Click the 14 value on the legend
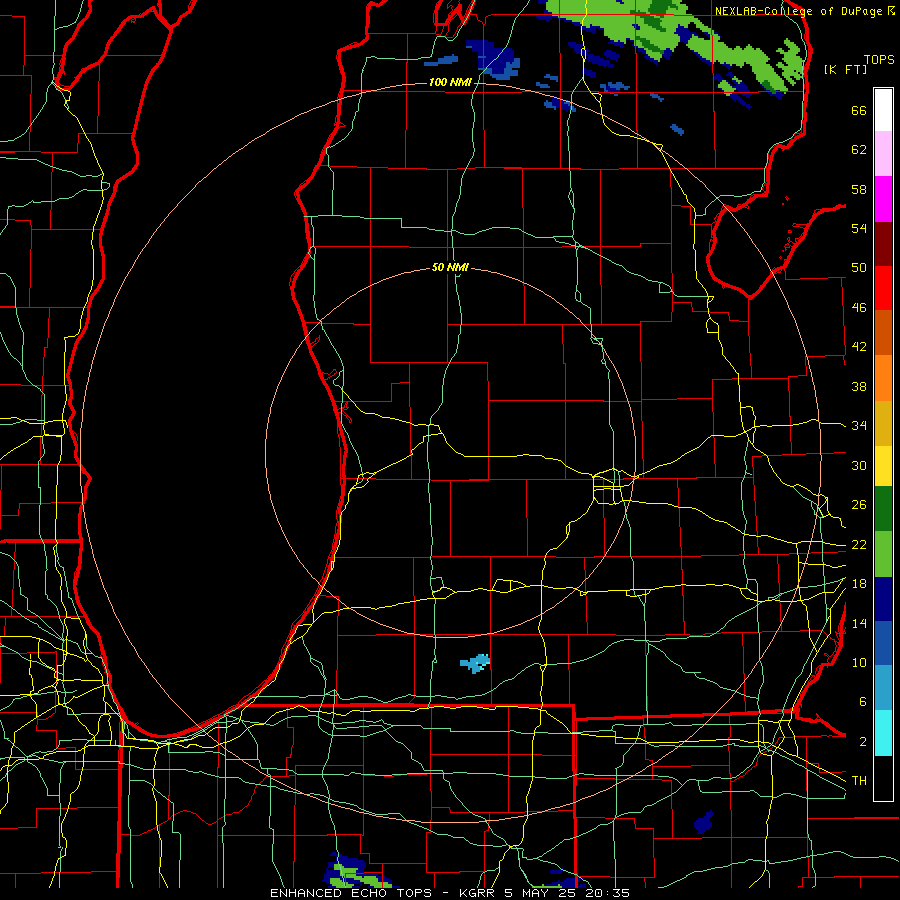900x900 pixels. click(859, 623)
